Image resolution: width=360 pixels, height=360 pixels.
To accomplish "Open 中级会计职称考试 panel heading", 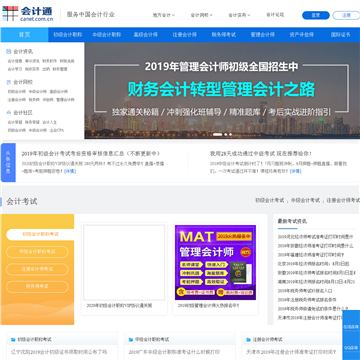I will [x=152, y=340].
